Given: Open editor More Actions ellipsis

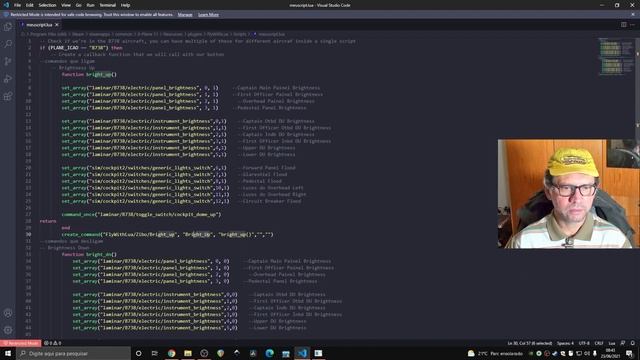Looking at the screenshot, I should pos(632,24).
